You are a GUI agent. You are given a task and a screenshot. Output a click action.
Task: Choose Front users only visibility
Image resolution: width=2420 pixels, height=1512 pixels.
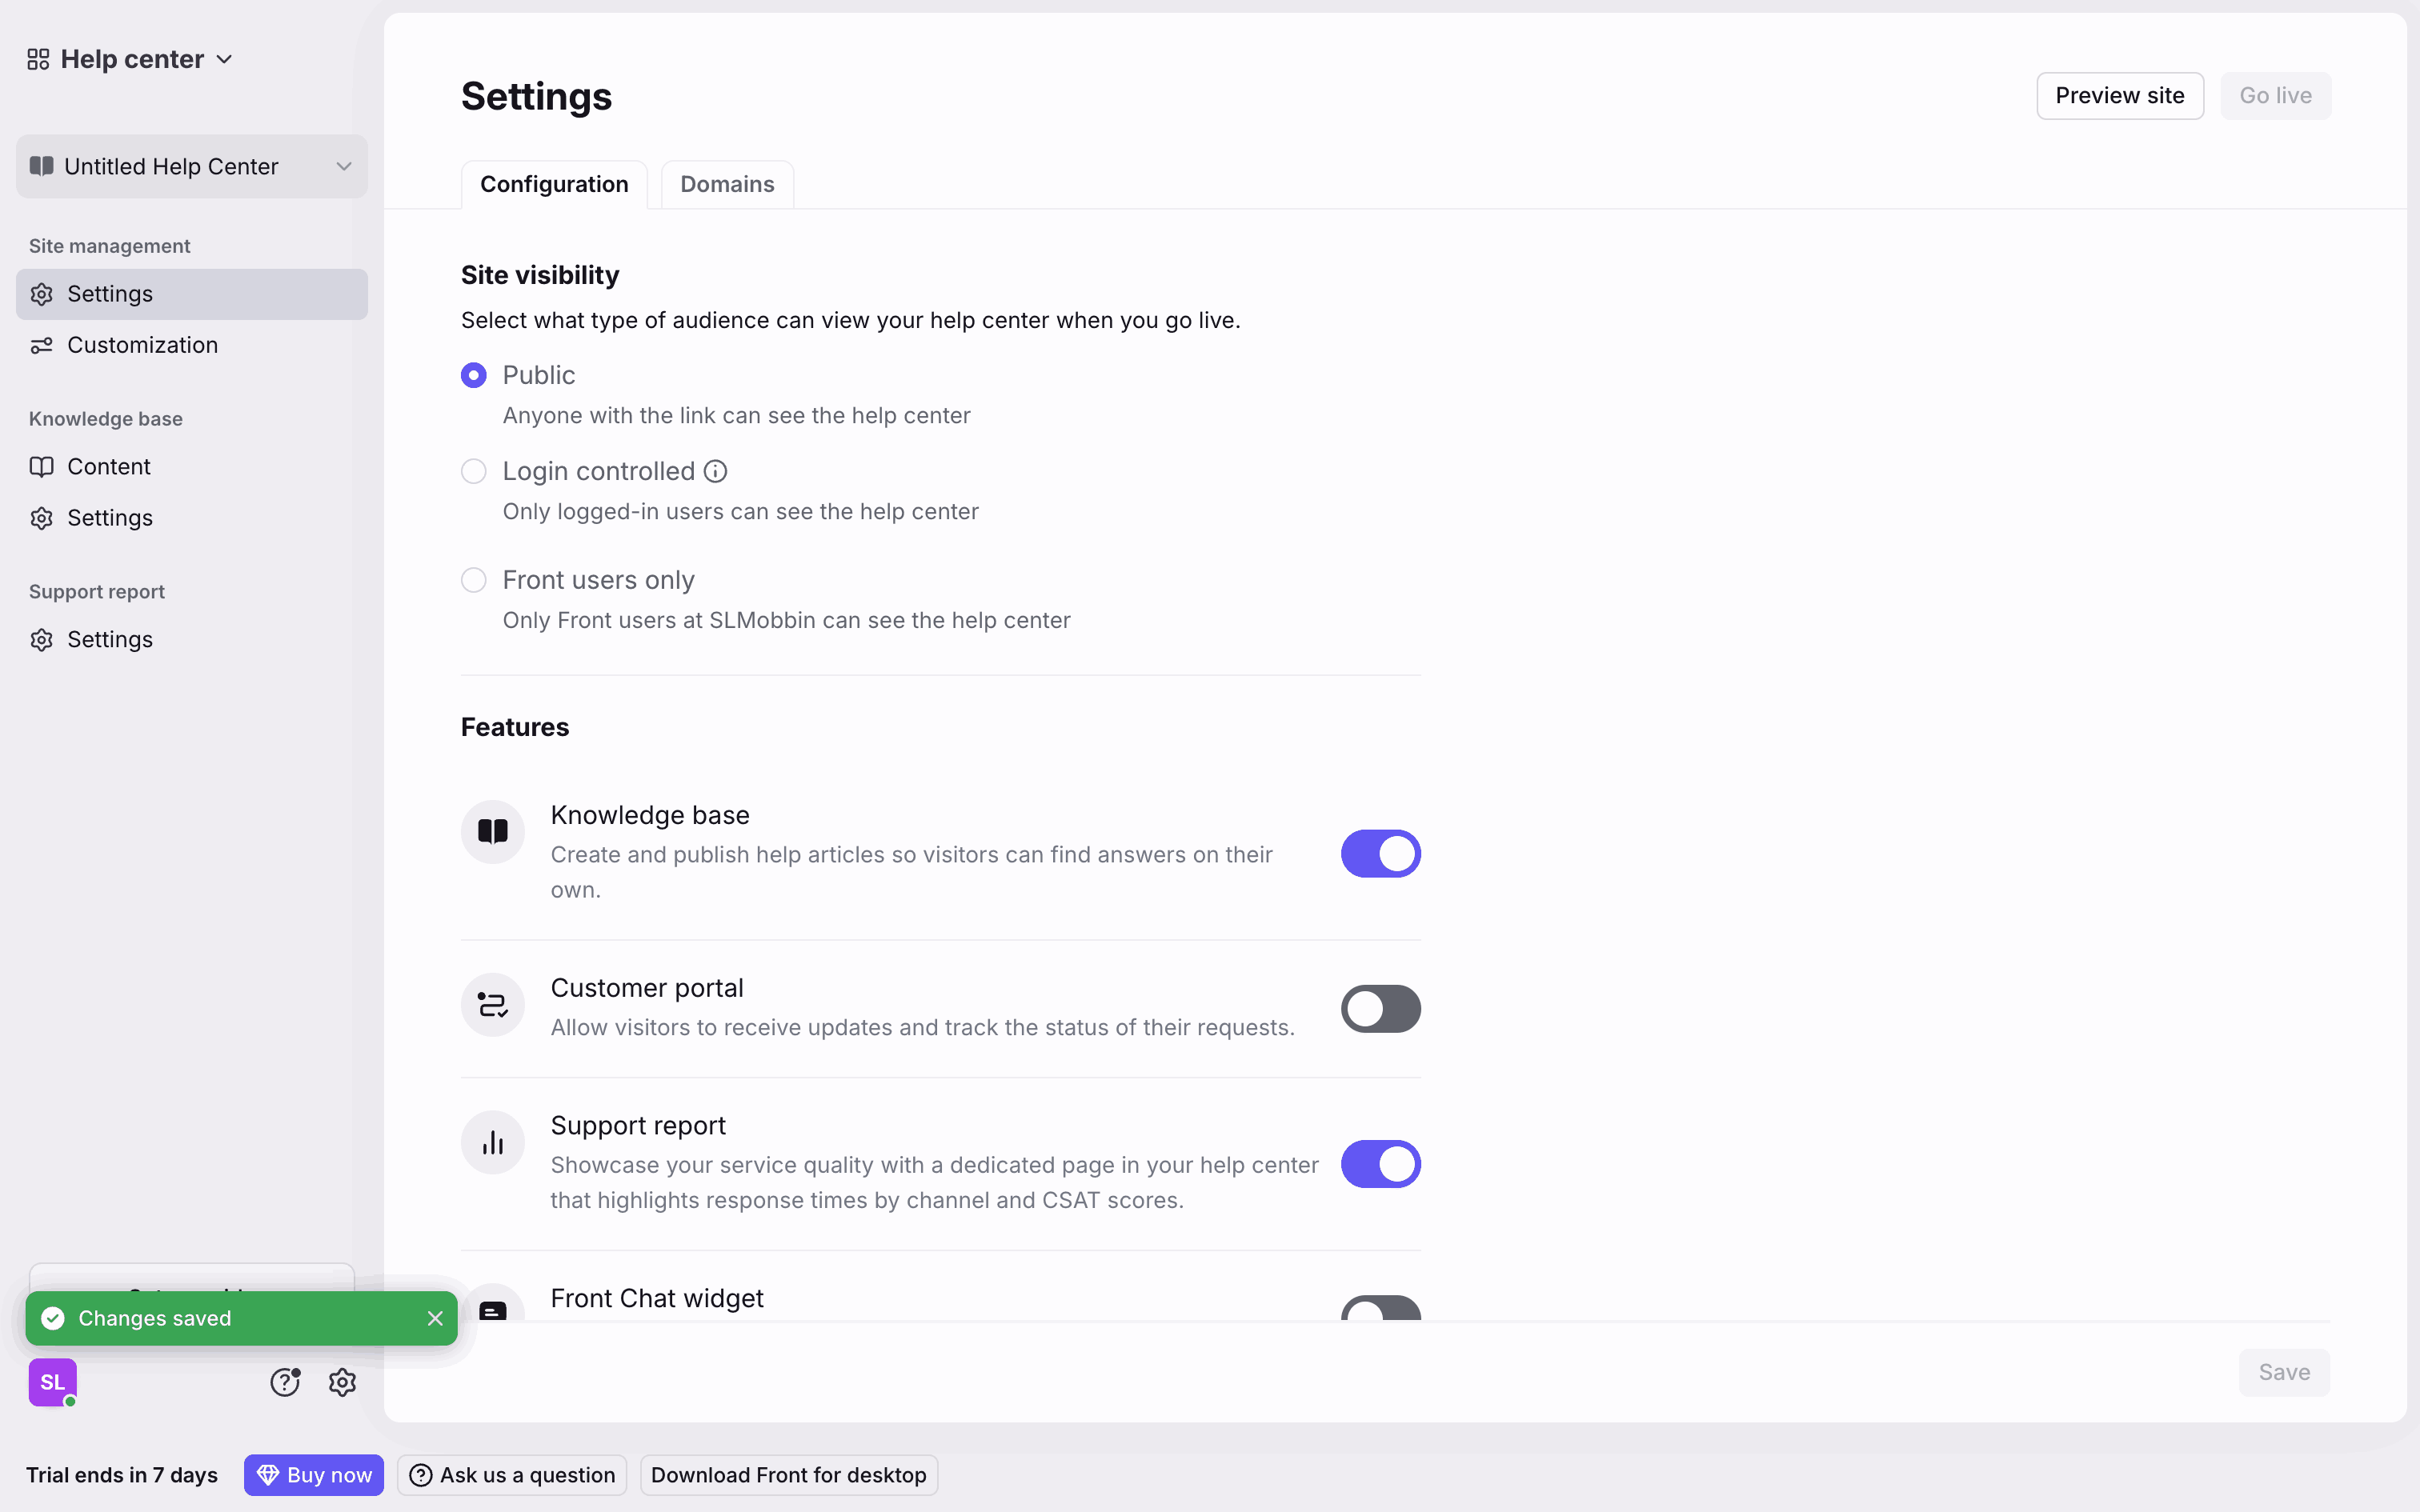[474, 580]
